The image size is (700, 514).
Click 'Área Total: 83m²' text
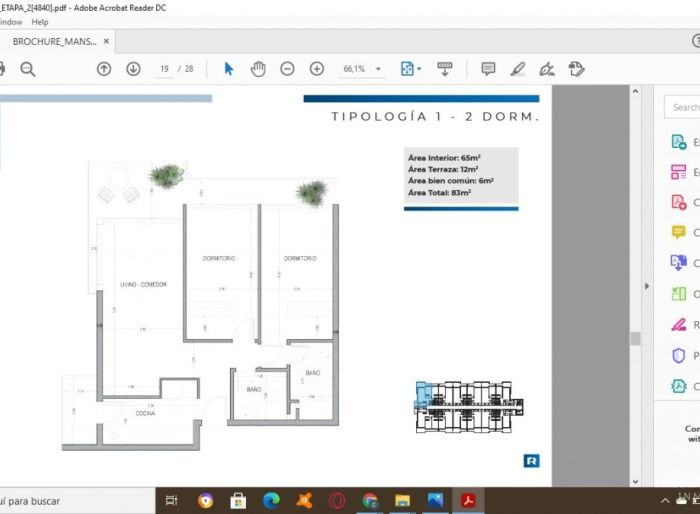tap(440, 192)
